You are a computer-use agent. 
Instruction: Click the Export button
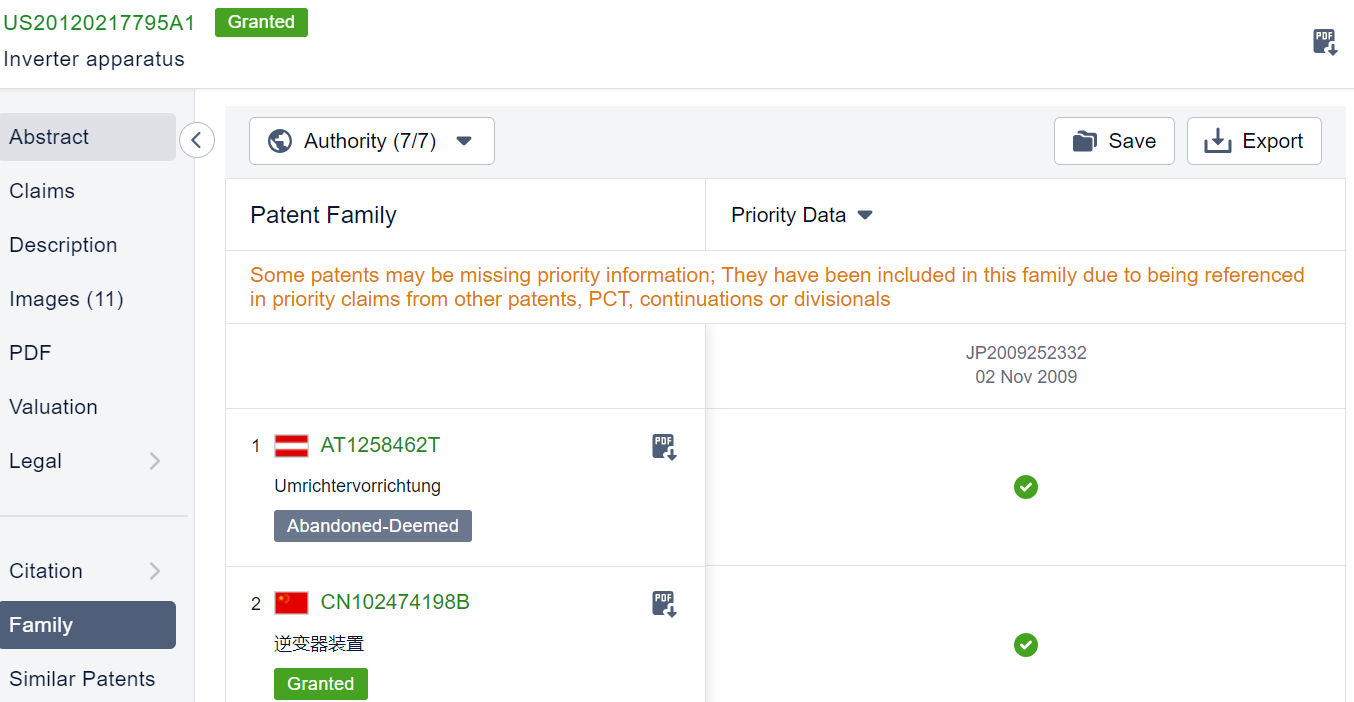(1254, 141)
